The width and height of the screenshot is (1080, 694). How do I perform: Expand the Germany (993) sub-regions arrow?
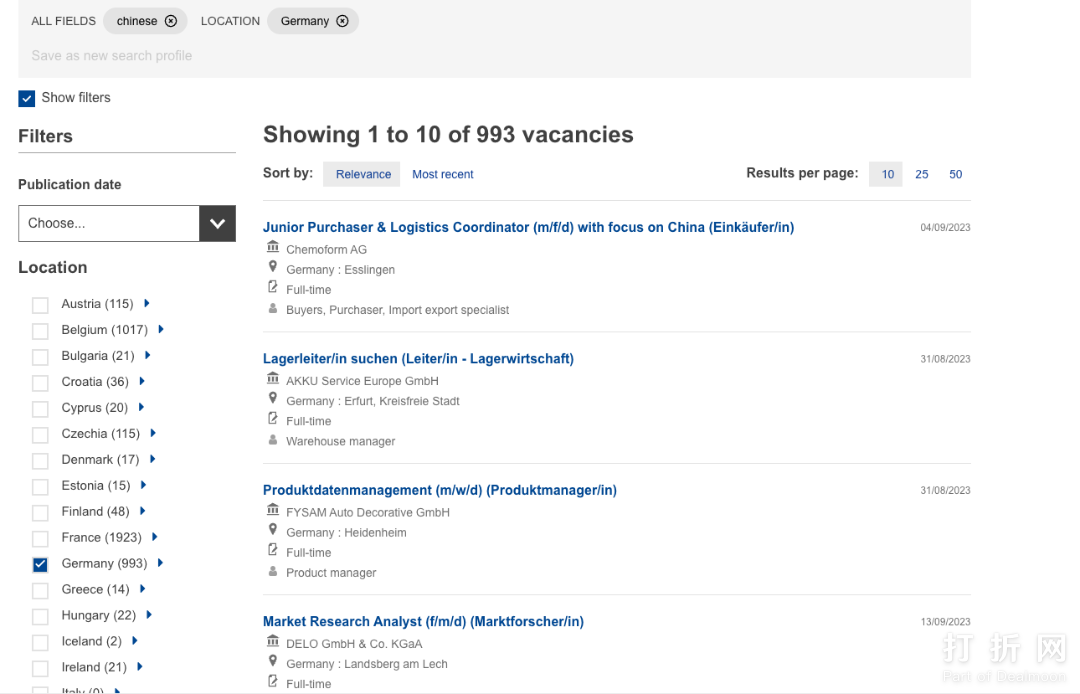point(160,563)
